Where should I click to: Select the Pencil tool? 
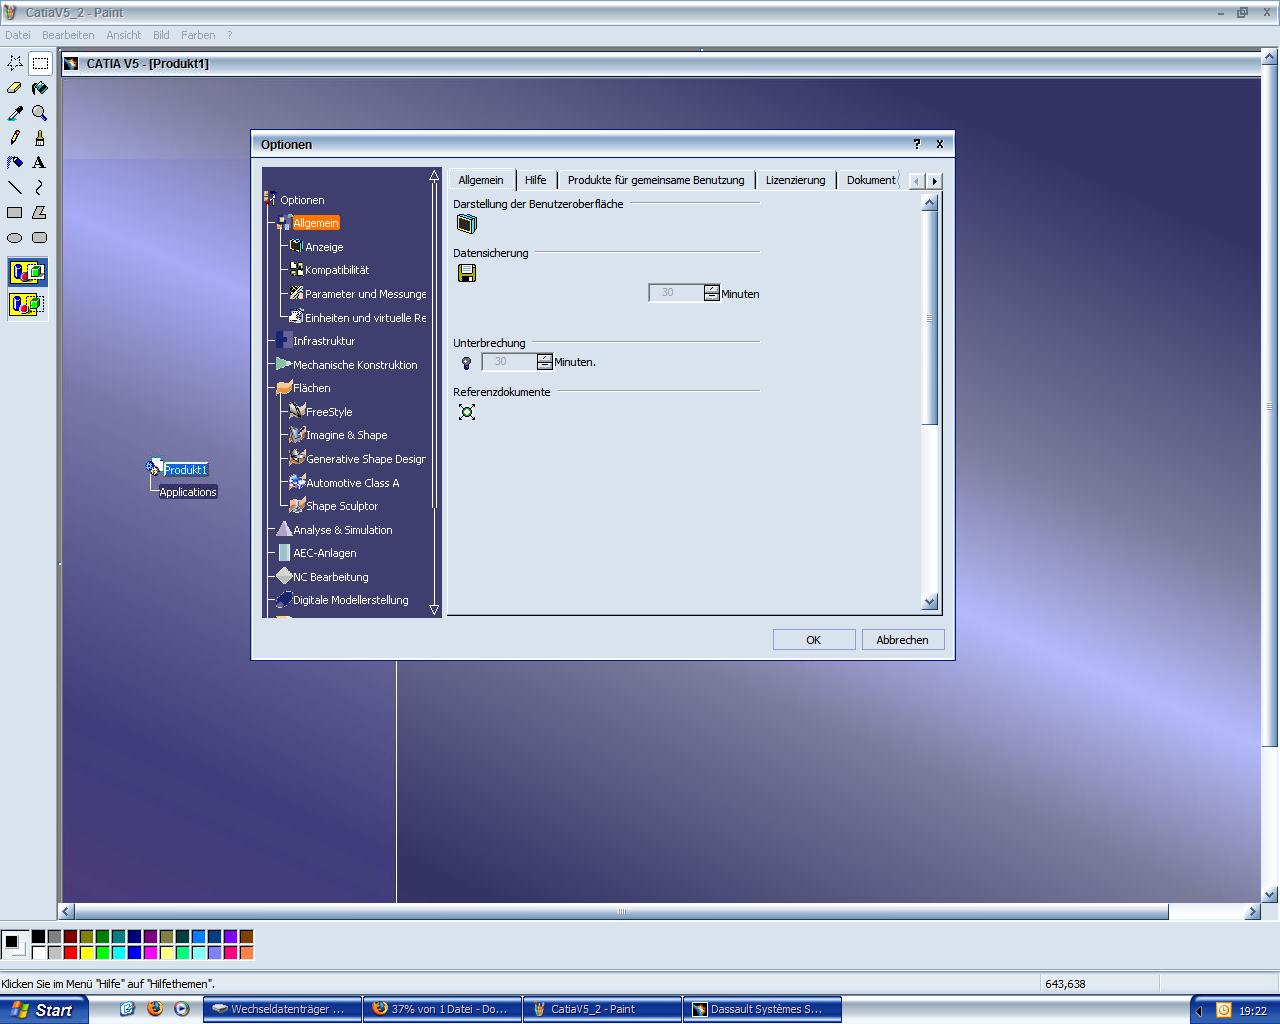coord(15,138)
